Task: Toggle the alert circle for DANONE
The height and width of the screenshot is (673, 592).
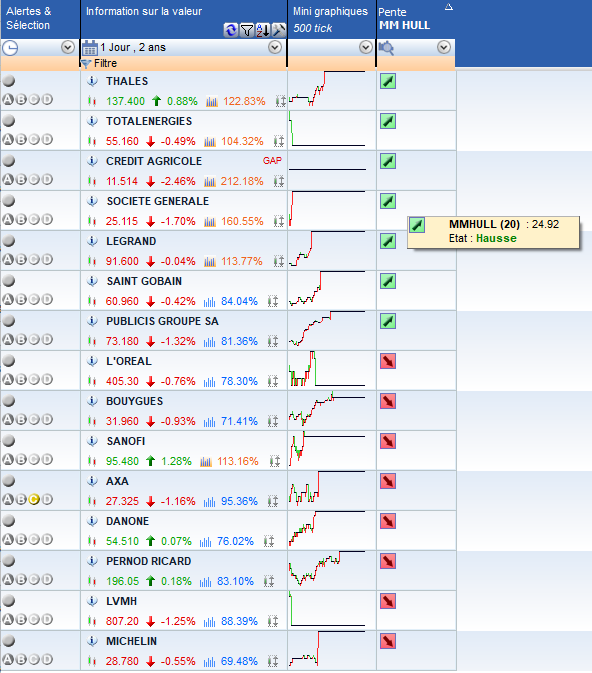Action: 9,521
